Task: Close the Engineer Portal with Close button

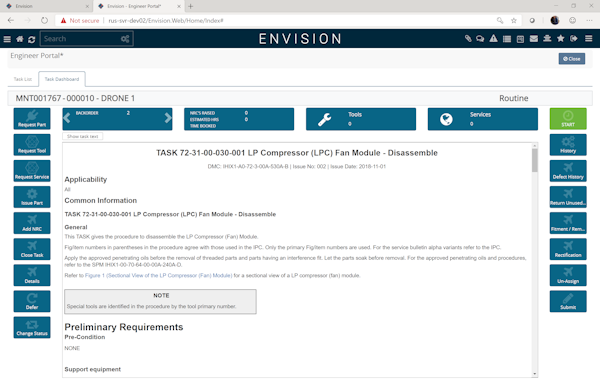Action: tap(572, 59)
